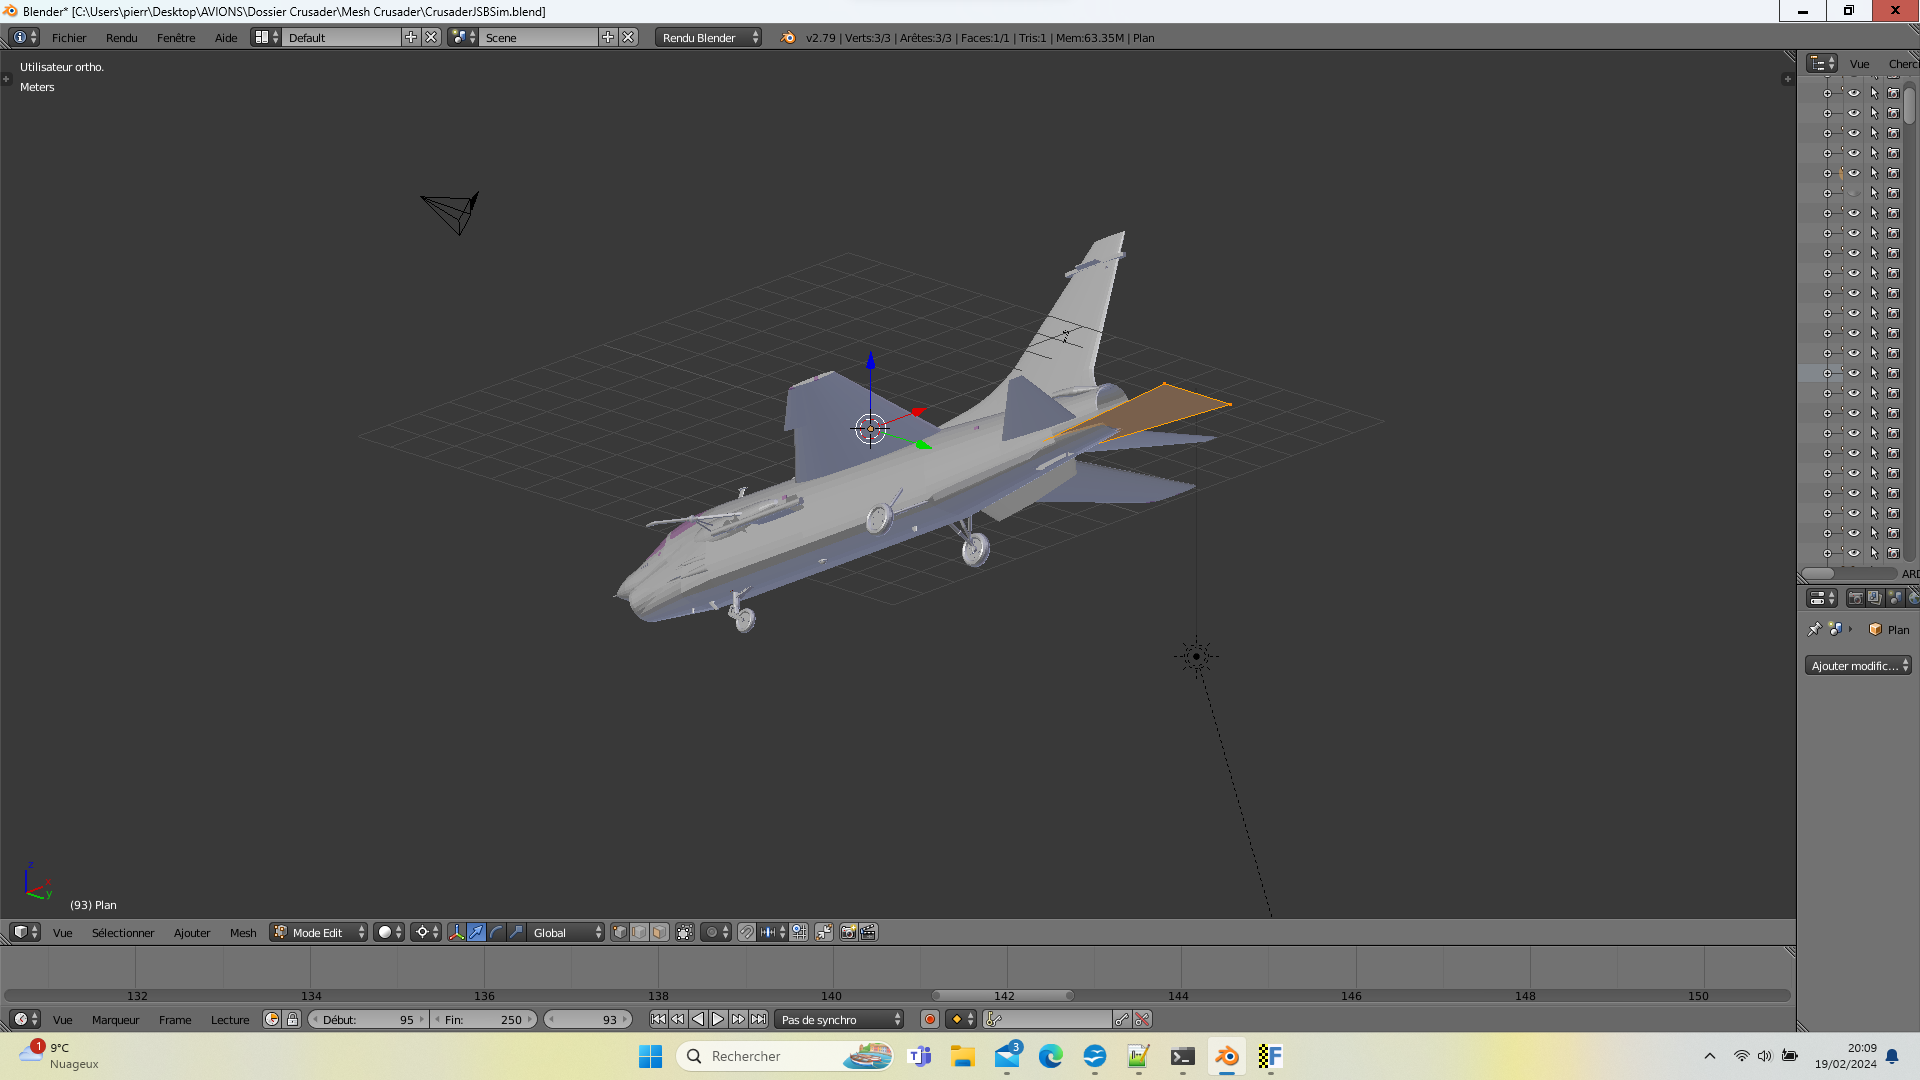The image size is (1920, 1080).
Task: Toggle the snap magnet during transform
Action: [x=747, y=932]
